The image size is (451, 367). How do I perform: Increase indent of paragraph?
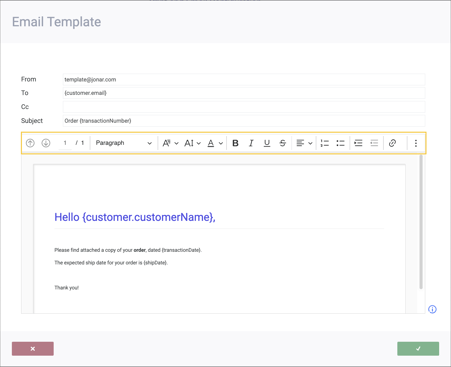[x=358, y=143]
